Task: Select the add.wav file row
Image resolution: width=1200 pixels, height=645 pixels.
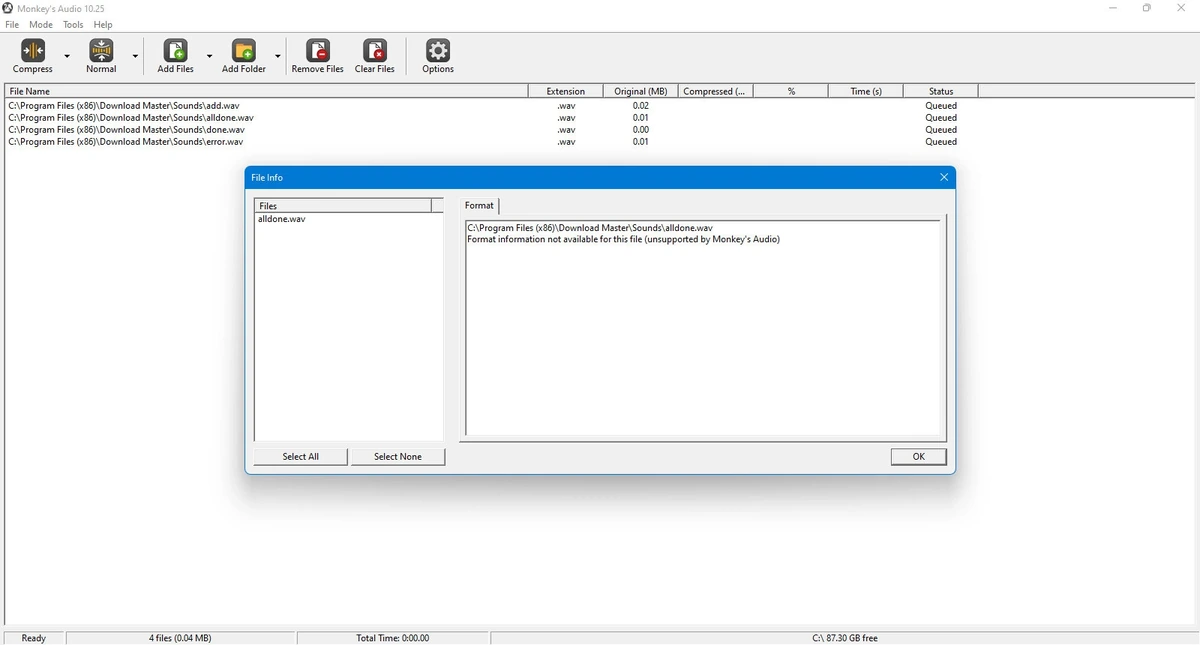Action: click(491, 105)
